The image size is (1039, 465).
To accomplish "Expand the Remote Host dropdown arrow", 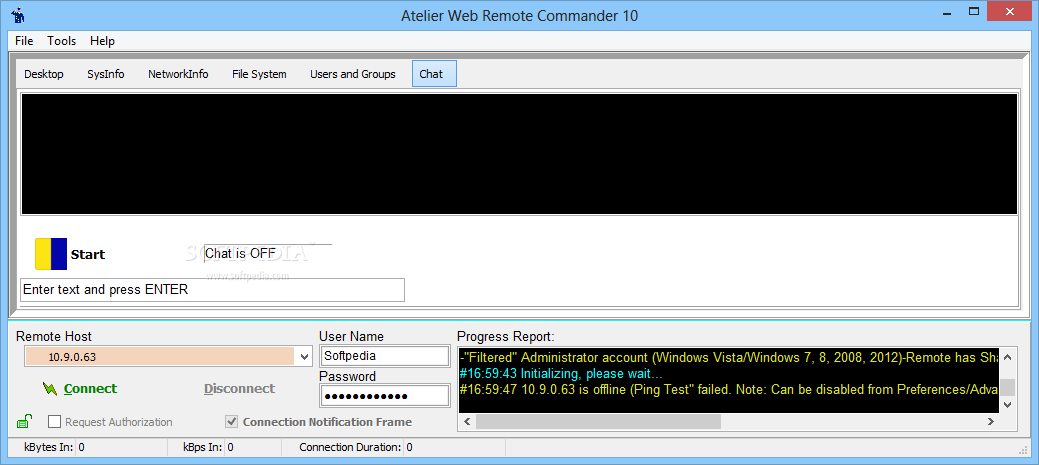I will (x=304, y=357).
